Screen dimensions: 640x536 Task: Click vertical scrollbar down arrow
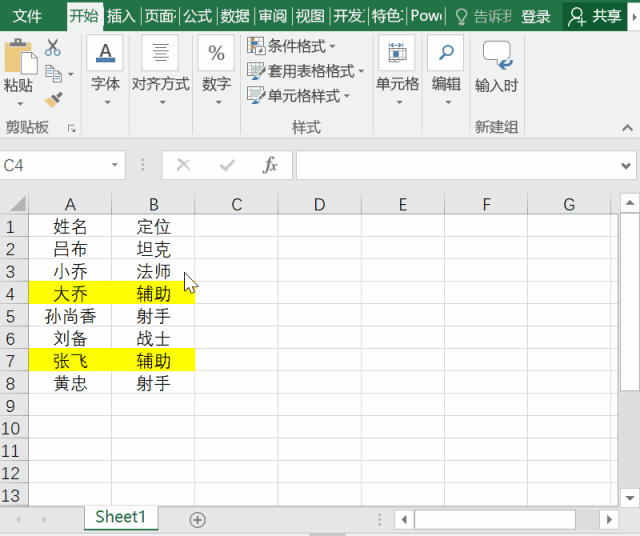629,498
